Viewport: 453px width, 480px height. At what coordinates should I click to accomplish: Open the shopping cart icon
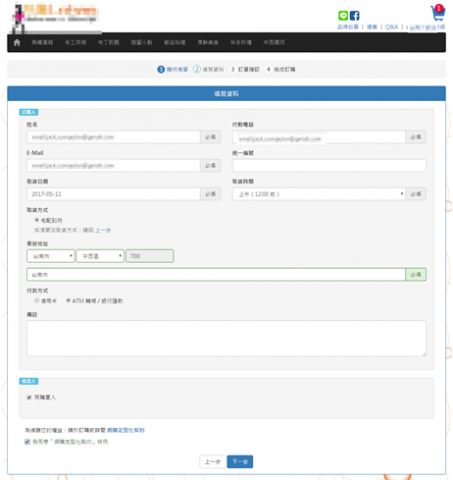coord(438,13)
